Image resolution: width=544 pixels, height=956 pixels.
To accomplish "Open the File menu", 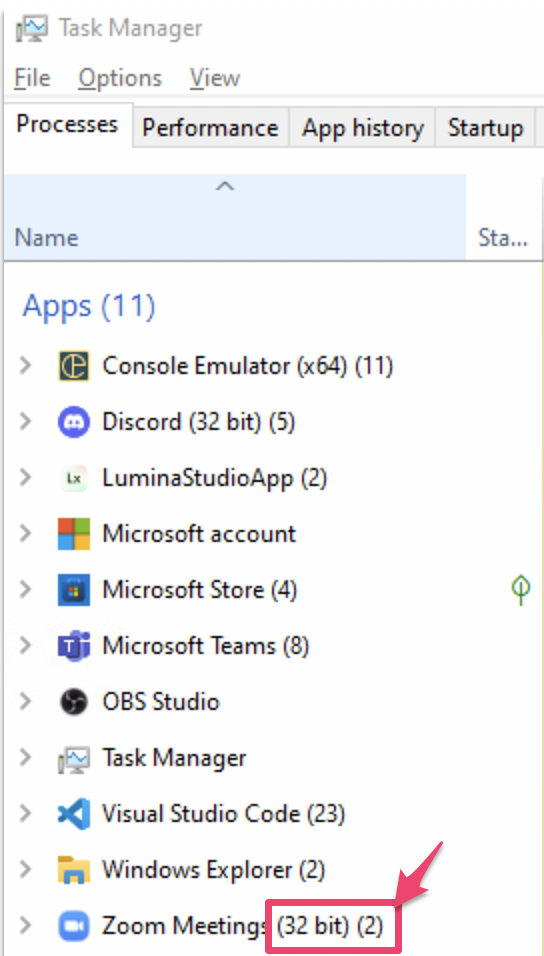I will click(x=32, y=78).
